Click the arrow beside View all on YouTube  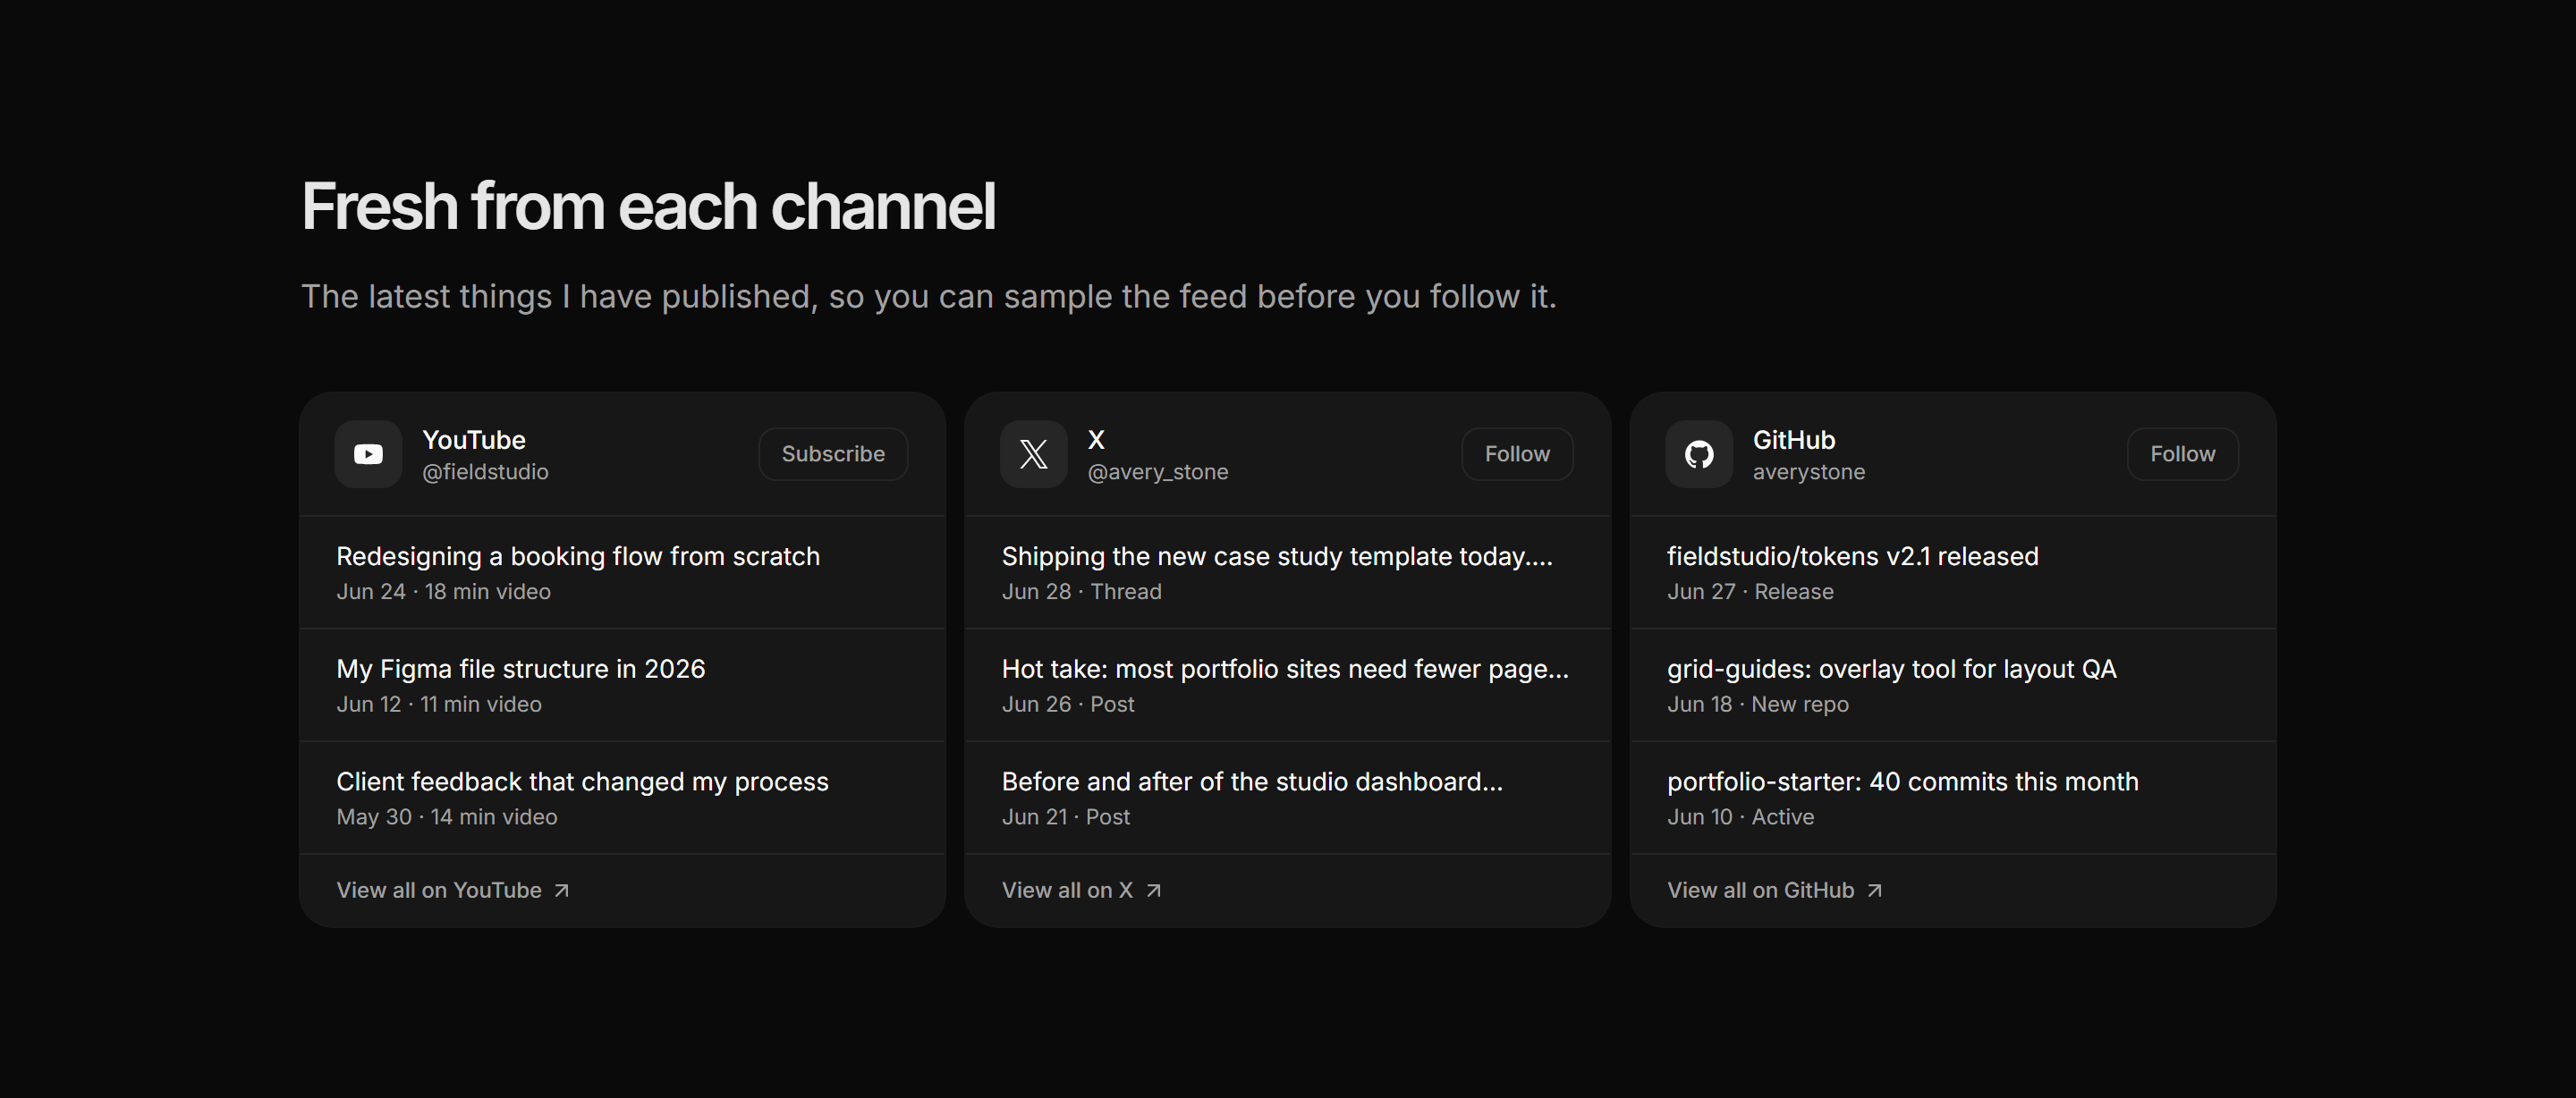click(562, 890)
